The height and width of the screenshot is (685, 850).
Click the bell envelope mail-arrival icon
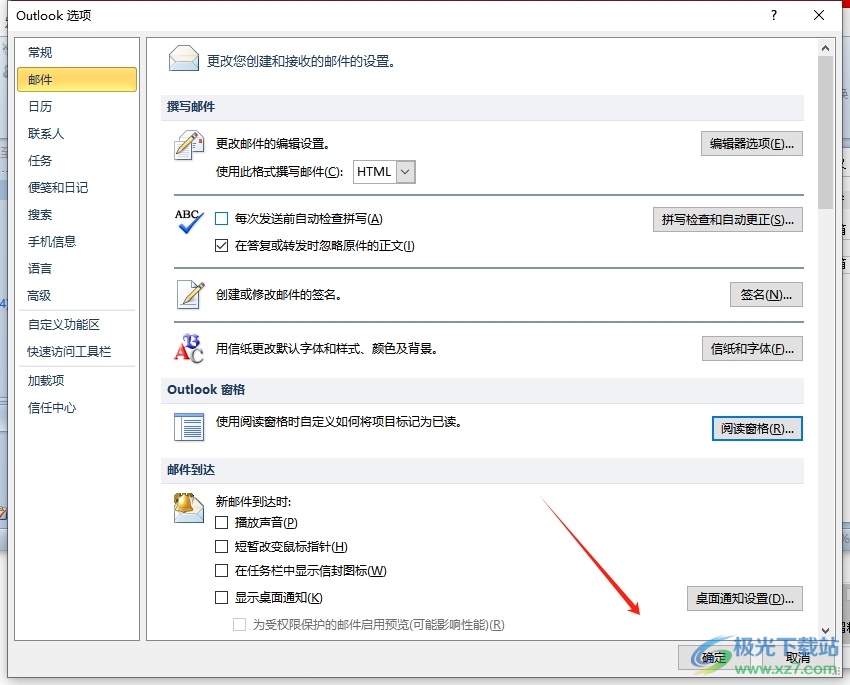188,508
